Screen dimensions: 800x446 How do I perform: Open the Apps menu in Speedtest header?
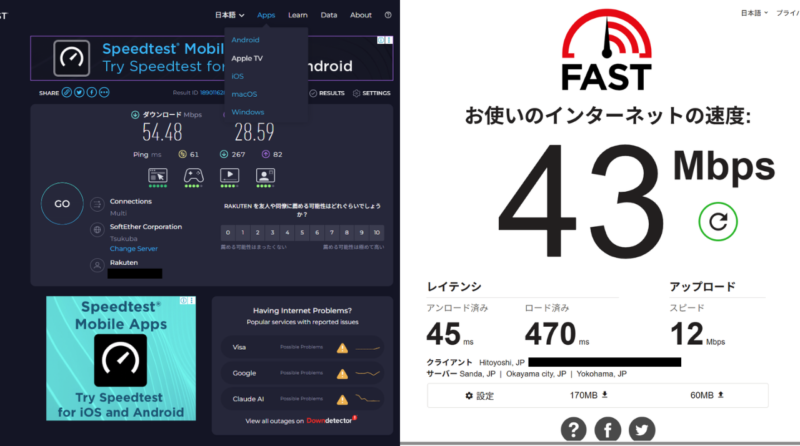point(266,15)
